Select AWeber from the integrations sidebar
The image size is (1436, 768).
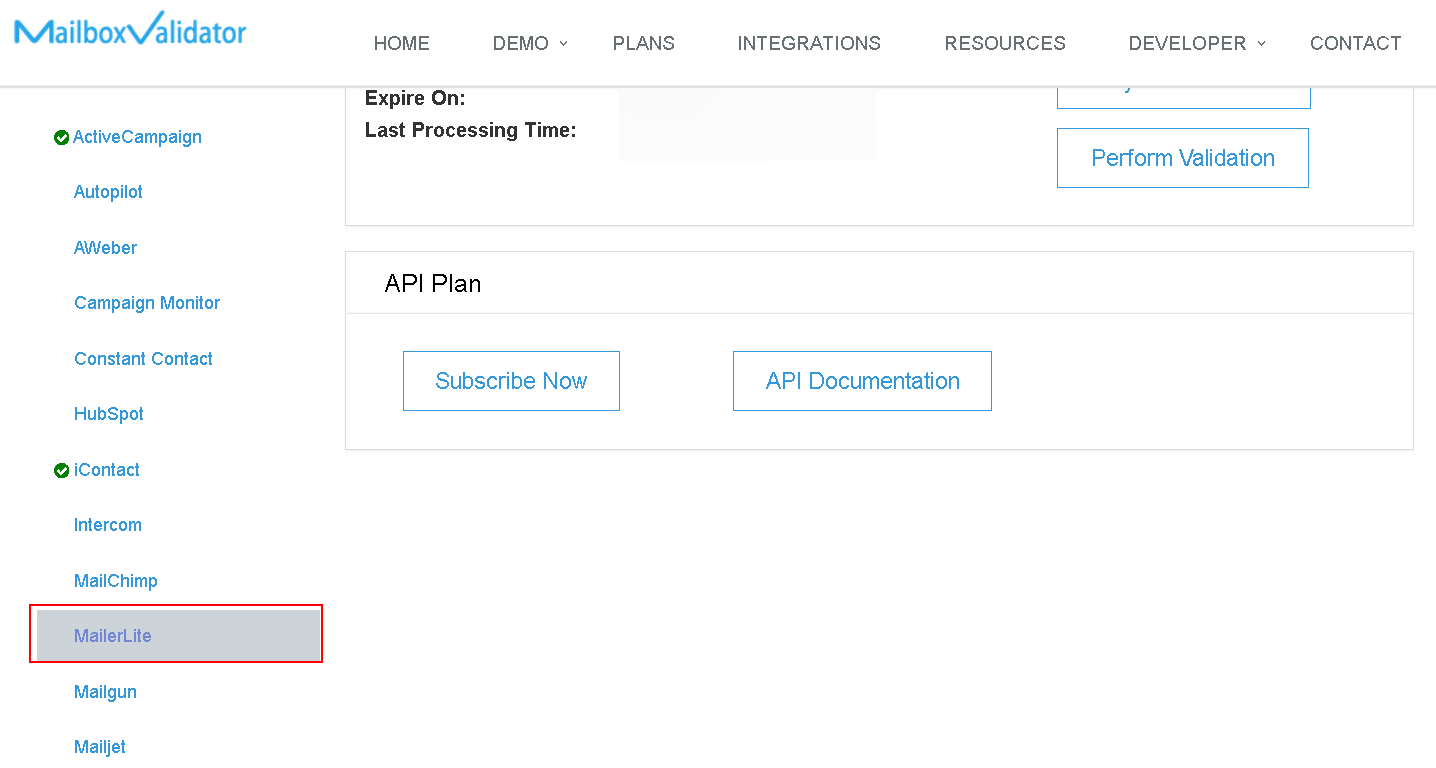coord(105,247)
